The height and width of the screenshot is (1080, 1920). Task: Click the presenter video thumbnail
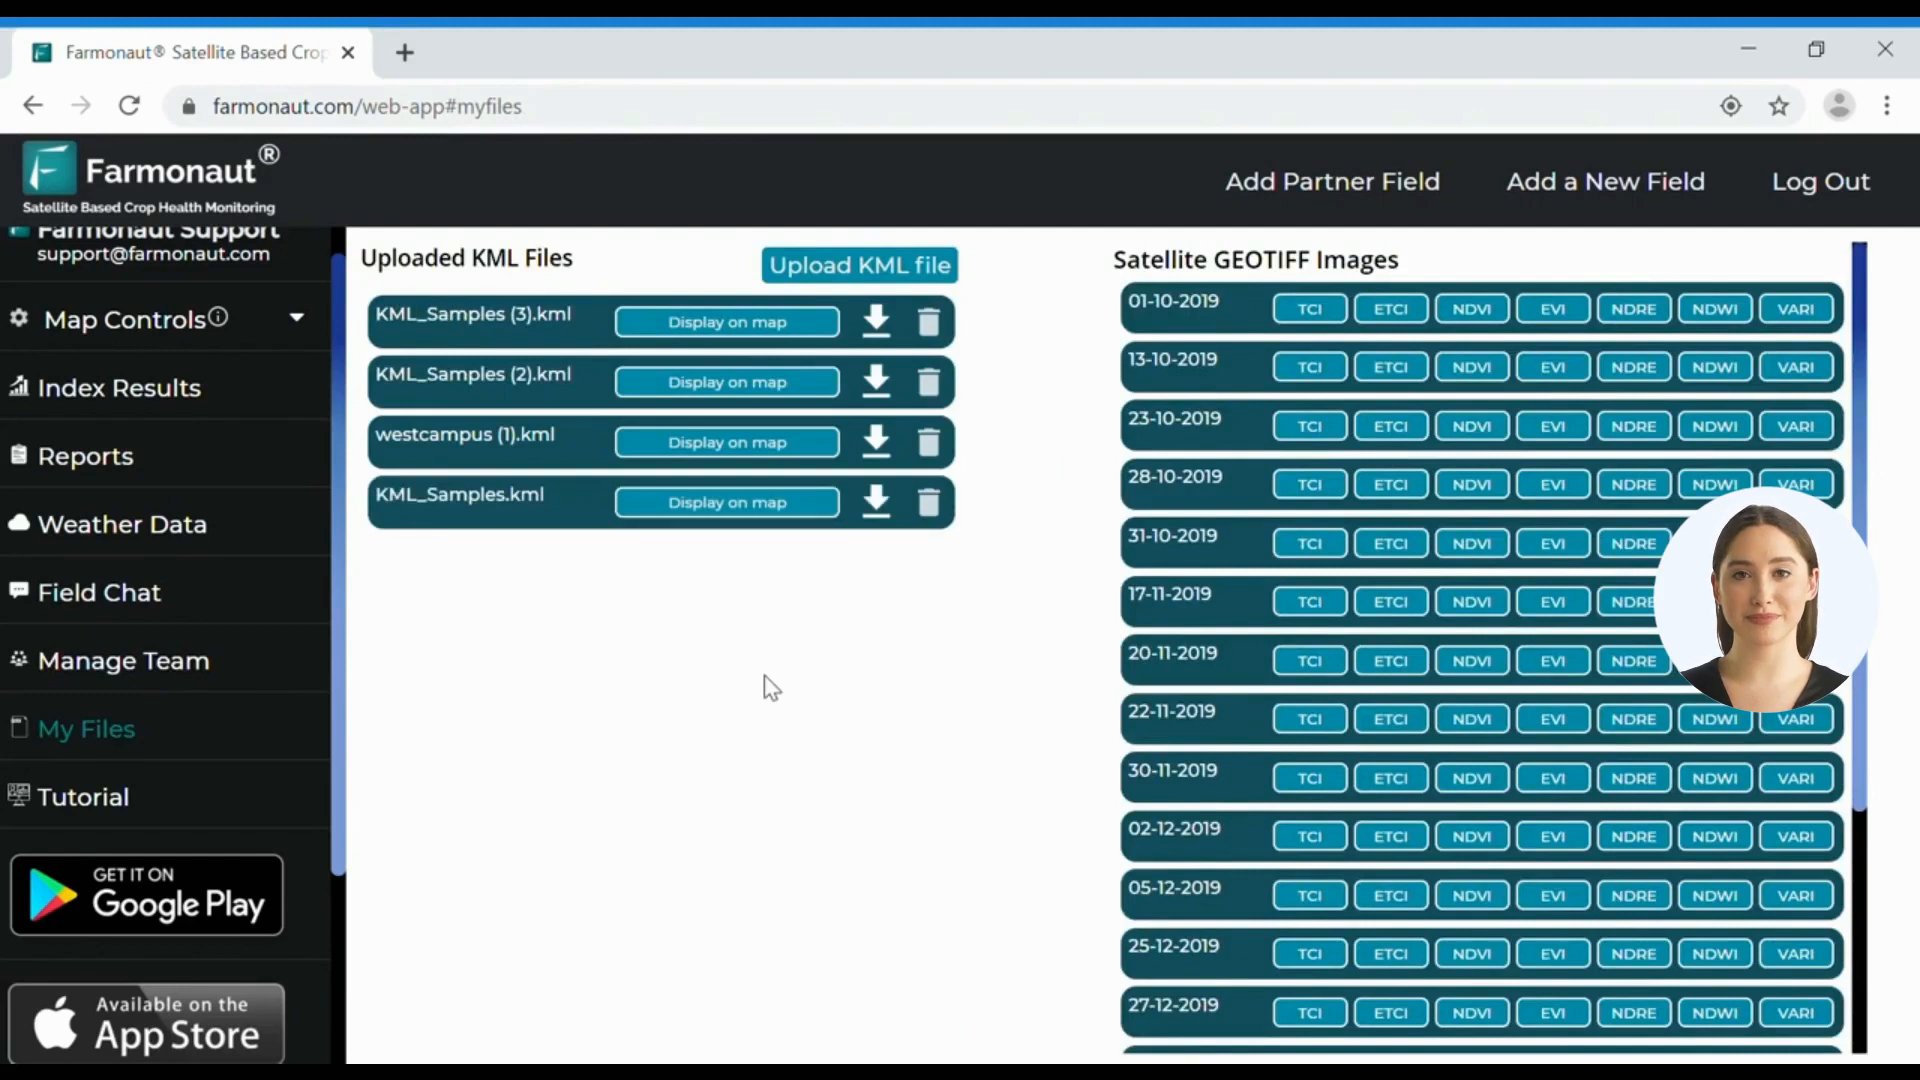(x=1765, y=598)
